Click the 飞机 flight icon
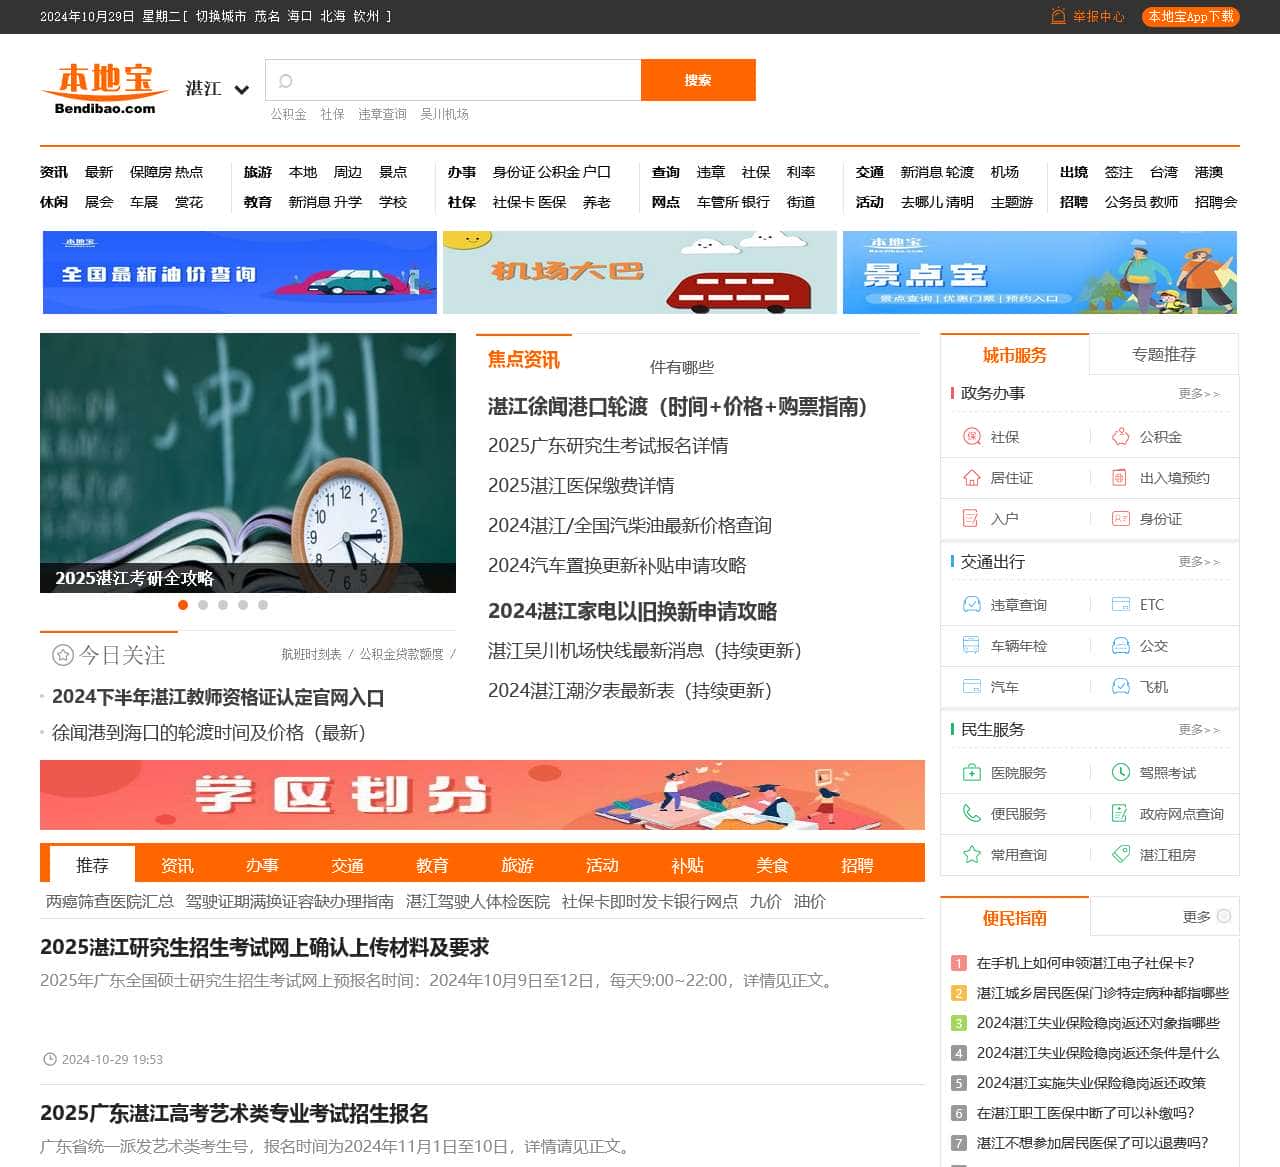The height and width of the screenshot is (1167, 1280). click(x=1121, y=686)
